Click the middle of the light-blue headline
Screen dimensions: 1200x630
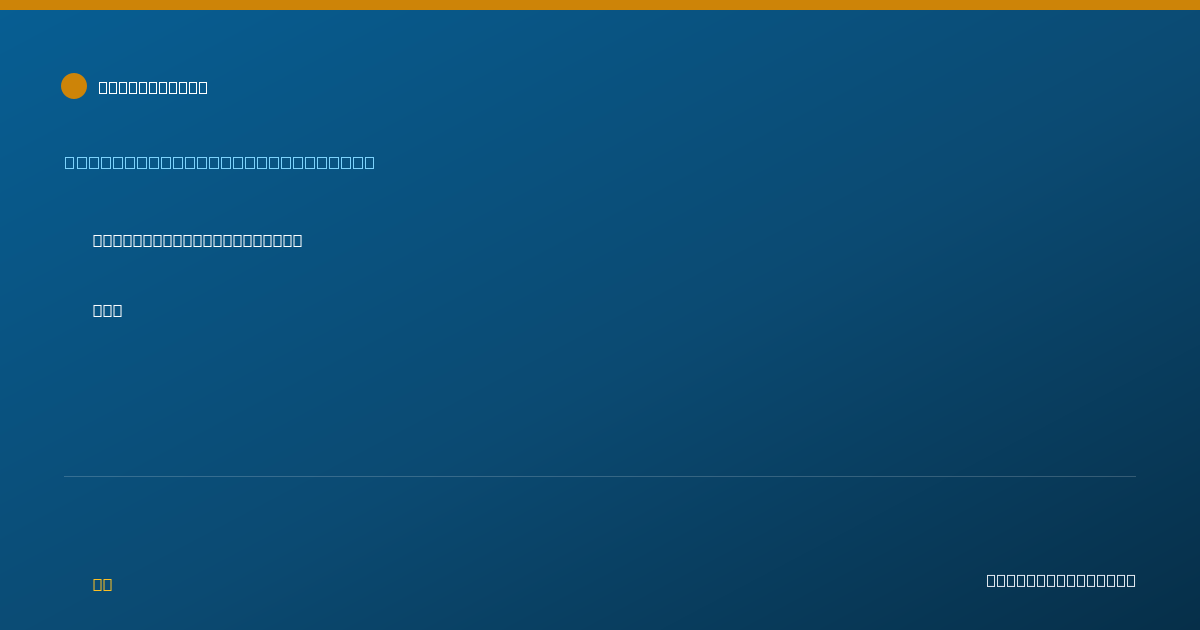pyautogui.click(x=220, y=162)
